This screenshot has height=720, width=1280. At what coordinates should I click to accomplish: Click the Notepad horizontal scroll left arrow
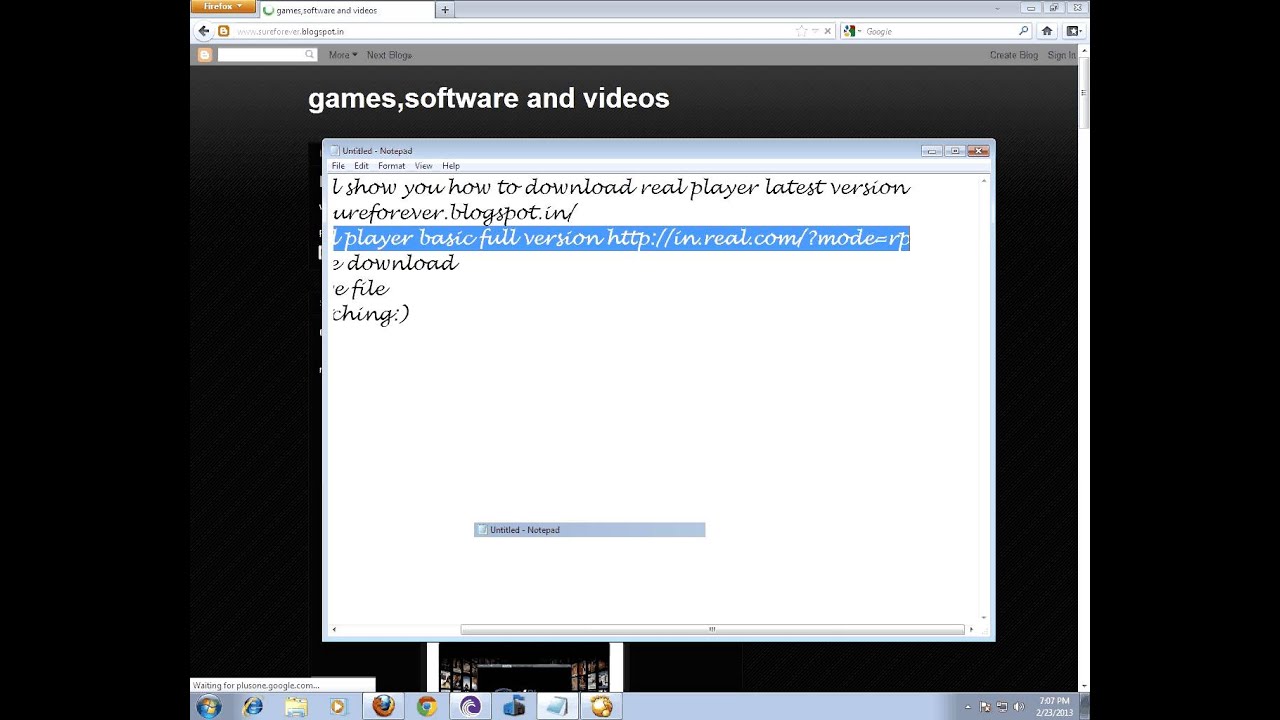click(x=334, y=629)
